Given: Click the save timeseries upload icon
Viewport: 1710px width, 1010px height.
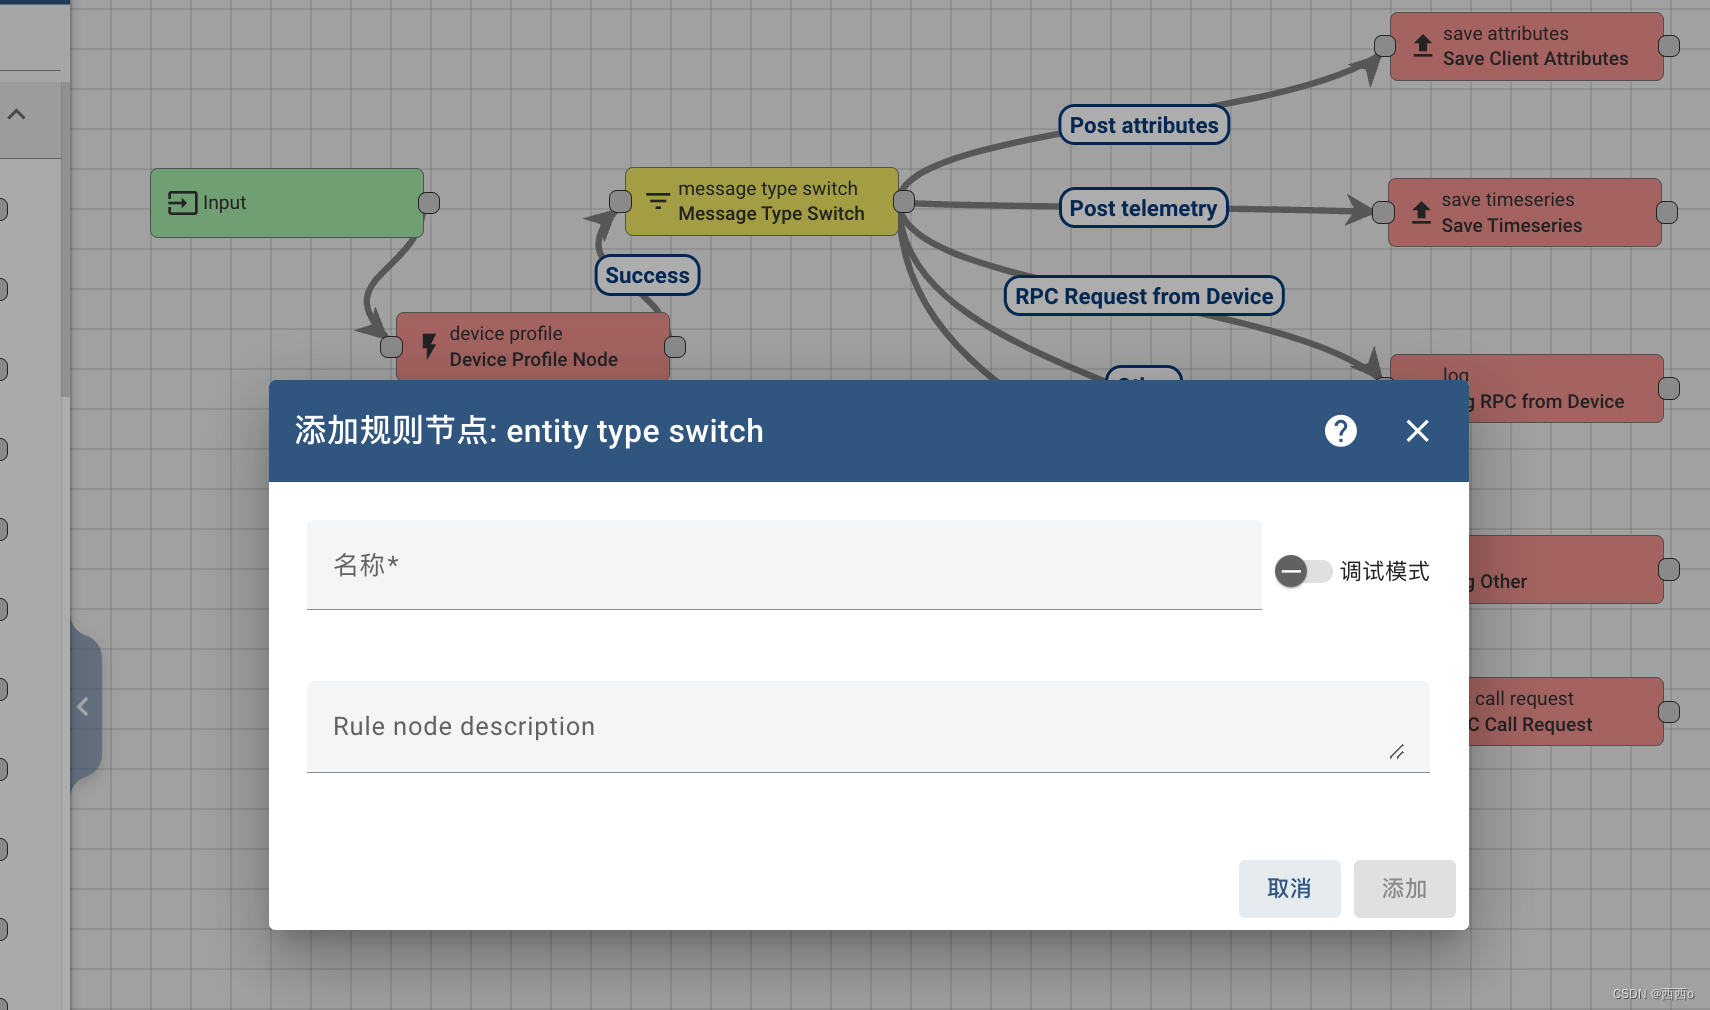Looking at the screenshot, I should [x=1421, y=212].
